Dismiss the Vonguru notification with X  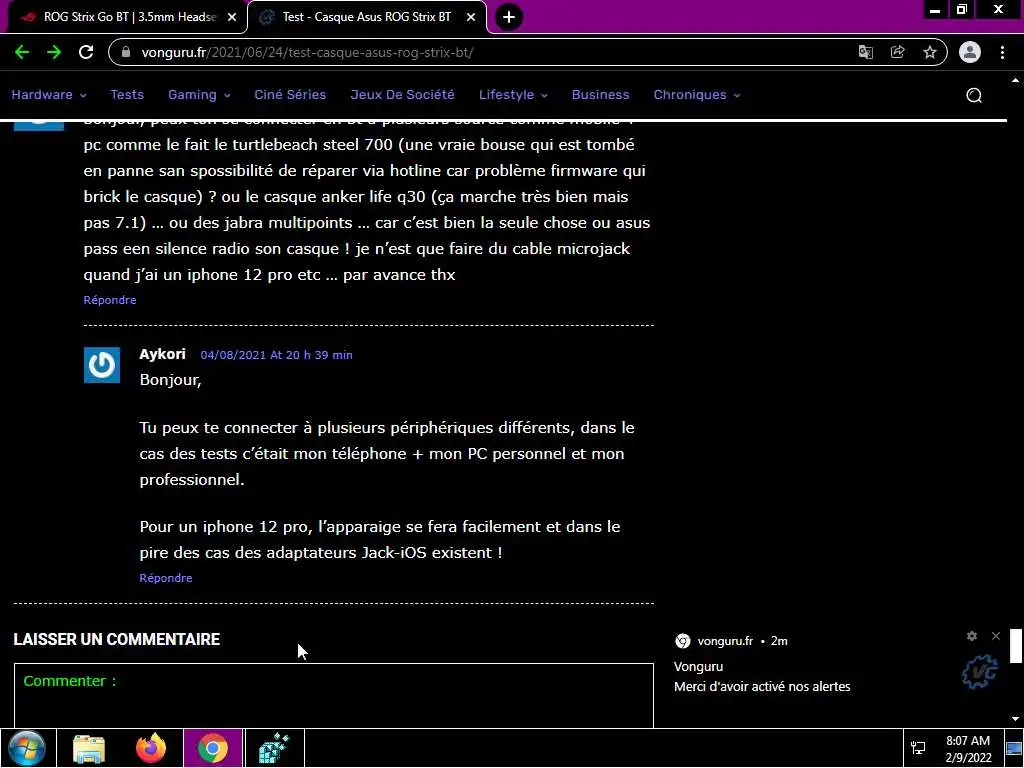pyautogui.click(x=995, y=635)
